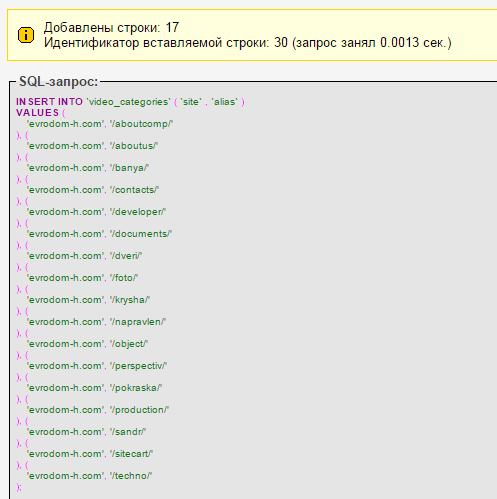Click the '/krysha/' alias value
Image resolution: width=497 pixels, height=499 pixels.
(x=130, y=300)
